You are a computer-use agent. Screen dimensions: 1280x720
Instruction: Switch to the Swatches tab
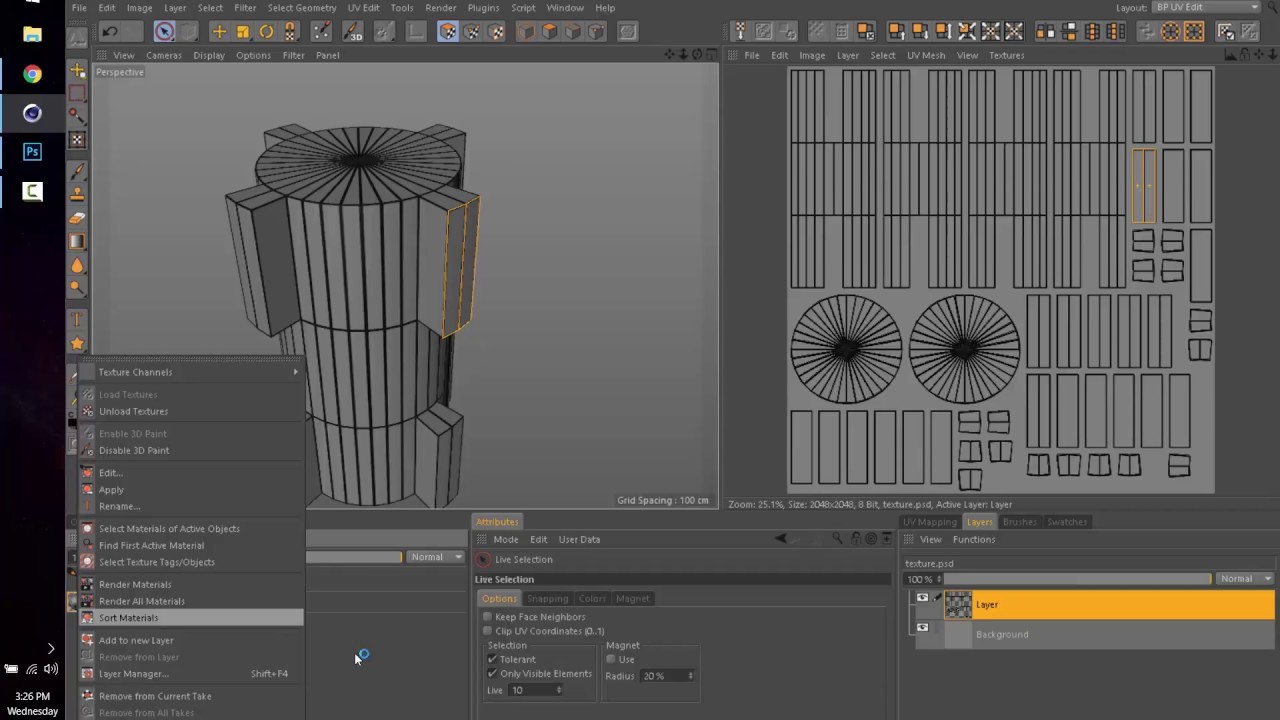1066,522
